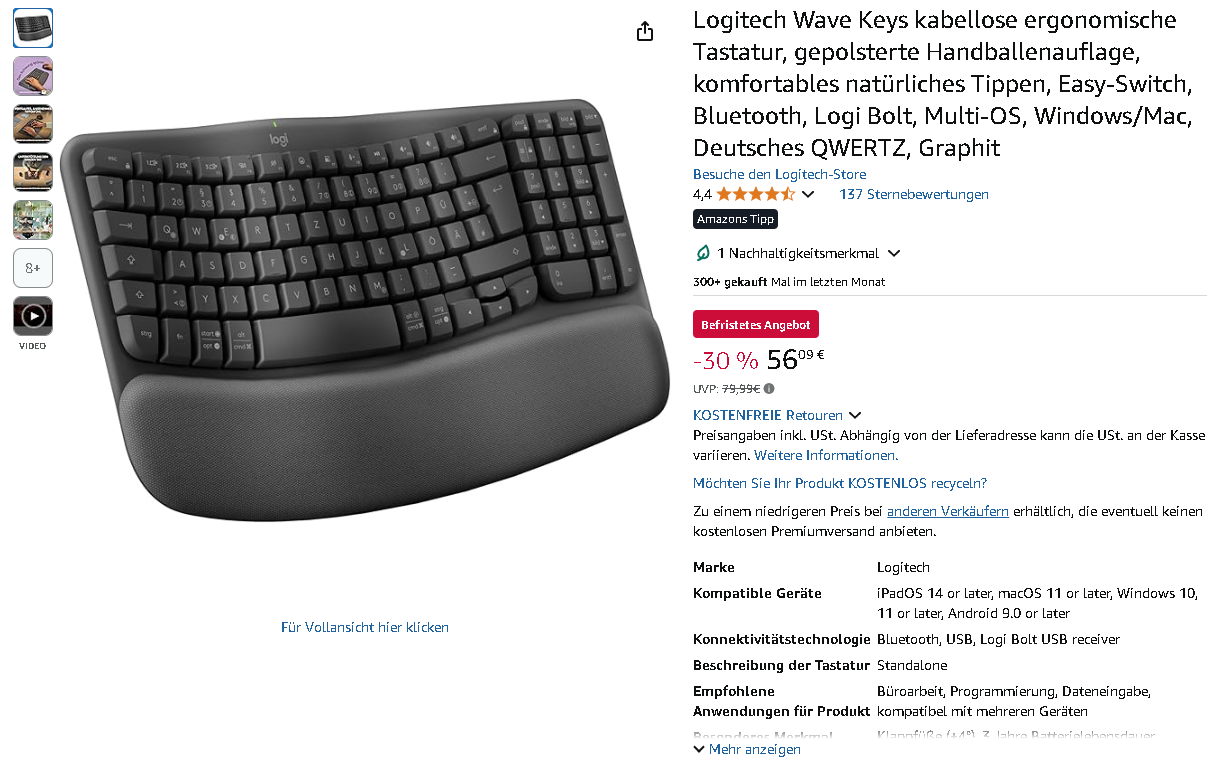Click Möchten Sie Ihr Produkt KOSTENLOS recyceln
The width and height of the screenshot is (1212, 761).
(840, 483)
